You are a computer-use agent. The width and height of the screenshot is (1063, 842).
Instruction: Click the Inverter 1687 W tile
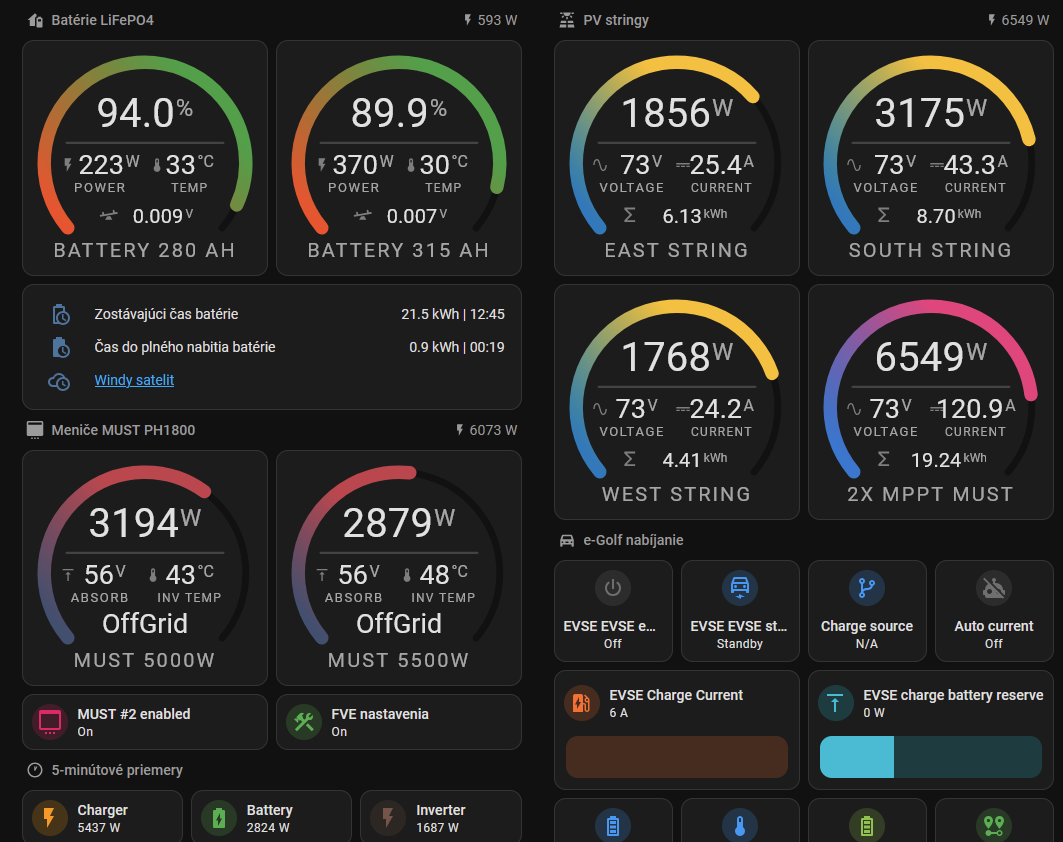pyautogui.click(x=441, y=816)
